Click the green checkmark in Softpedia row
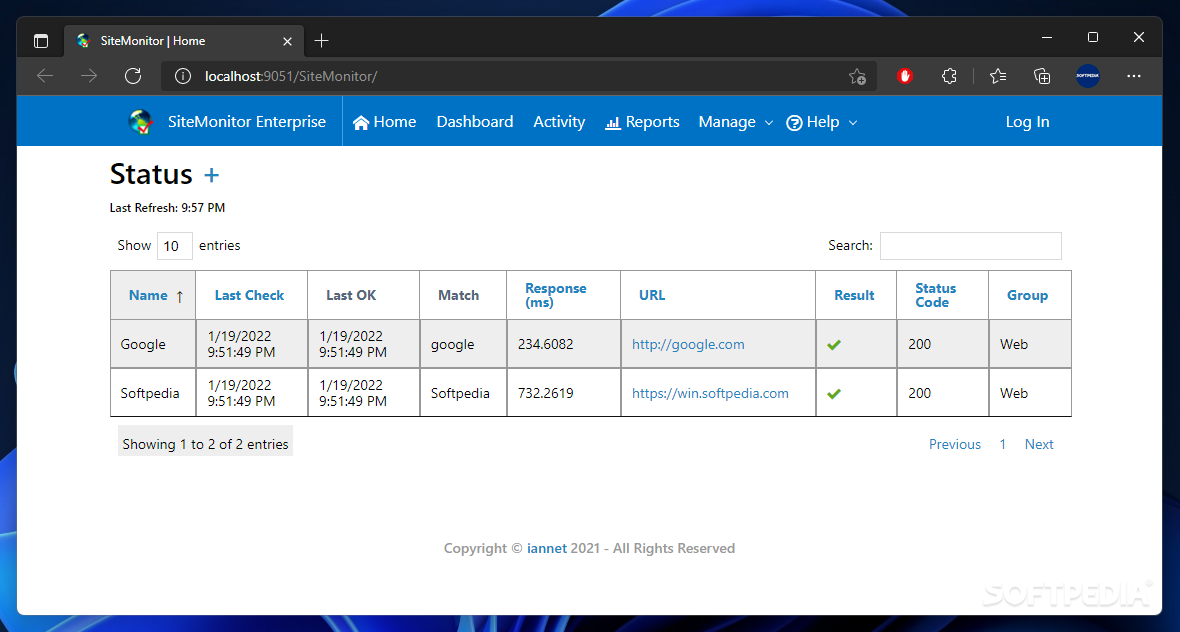 [833, 393]
